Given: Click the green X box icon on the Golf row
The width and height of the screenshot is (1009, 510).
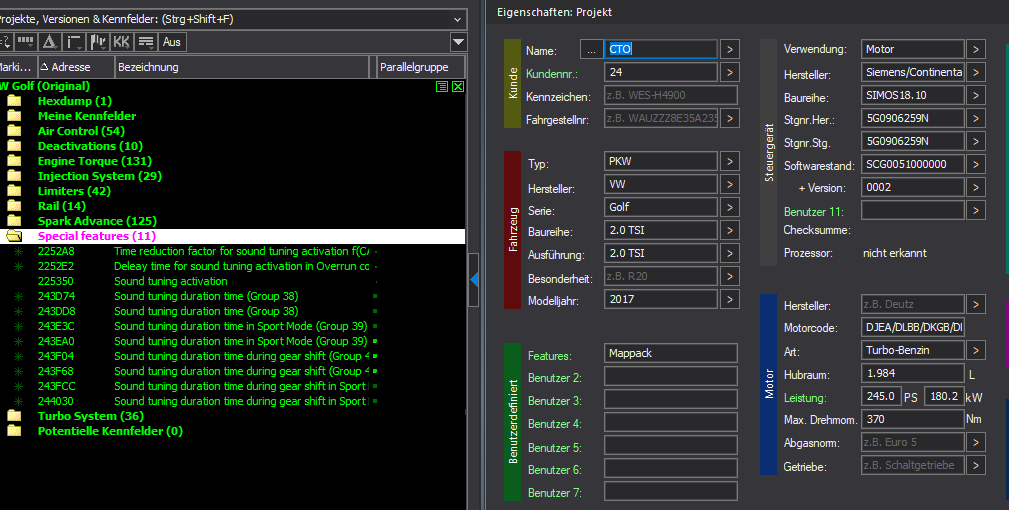Looking at the screenshot, I should point(457,87).
